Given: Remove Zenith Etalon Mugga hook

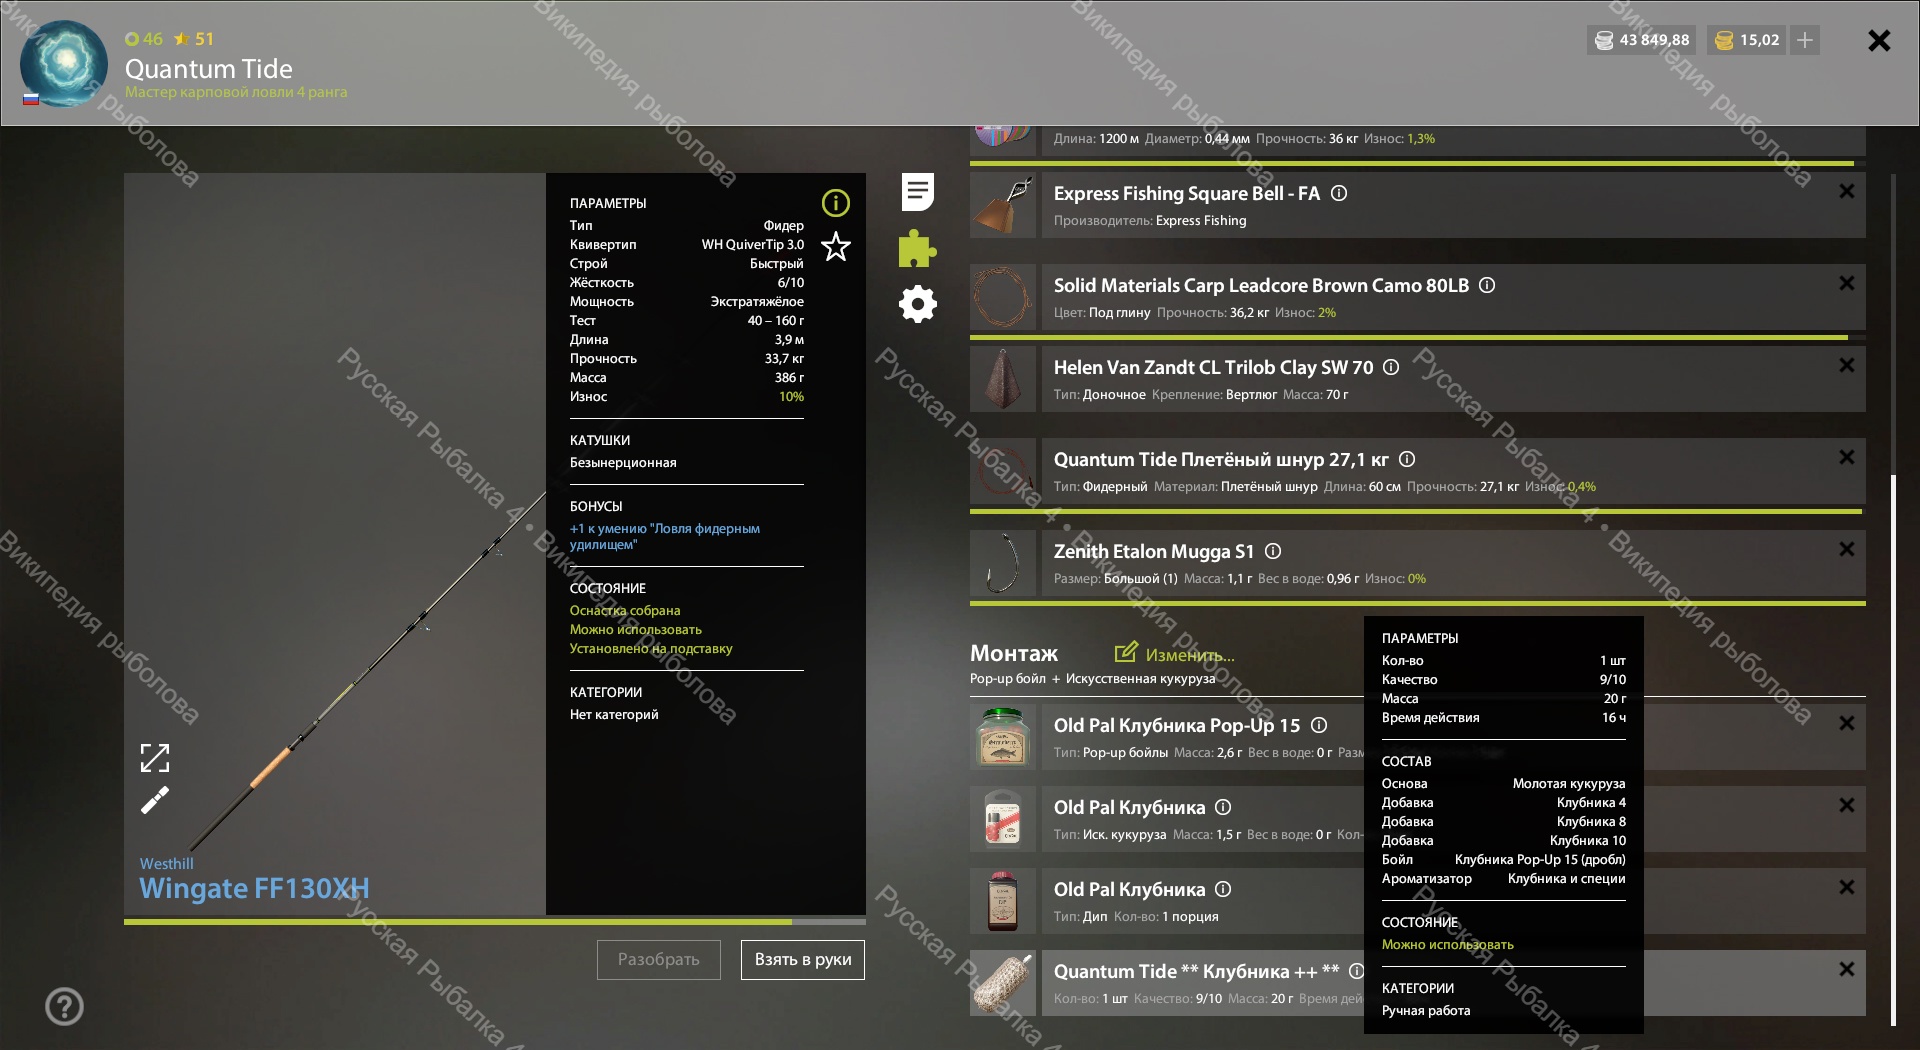Looking at the screenshot, I should click(x=1847, y=549).
